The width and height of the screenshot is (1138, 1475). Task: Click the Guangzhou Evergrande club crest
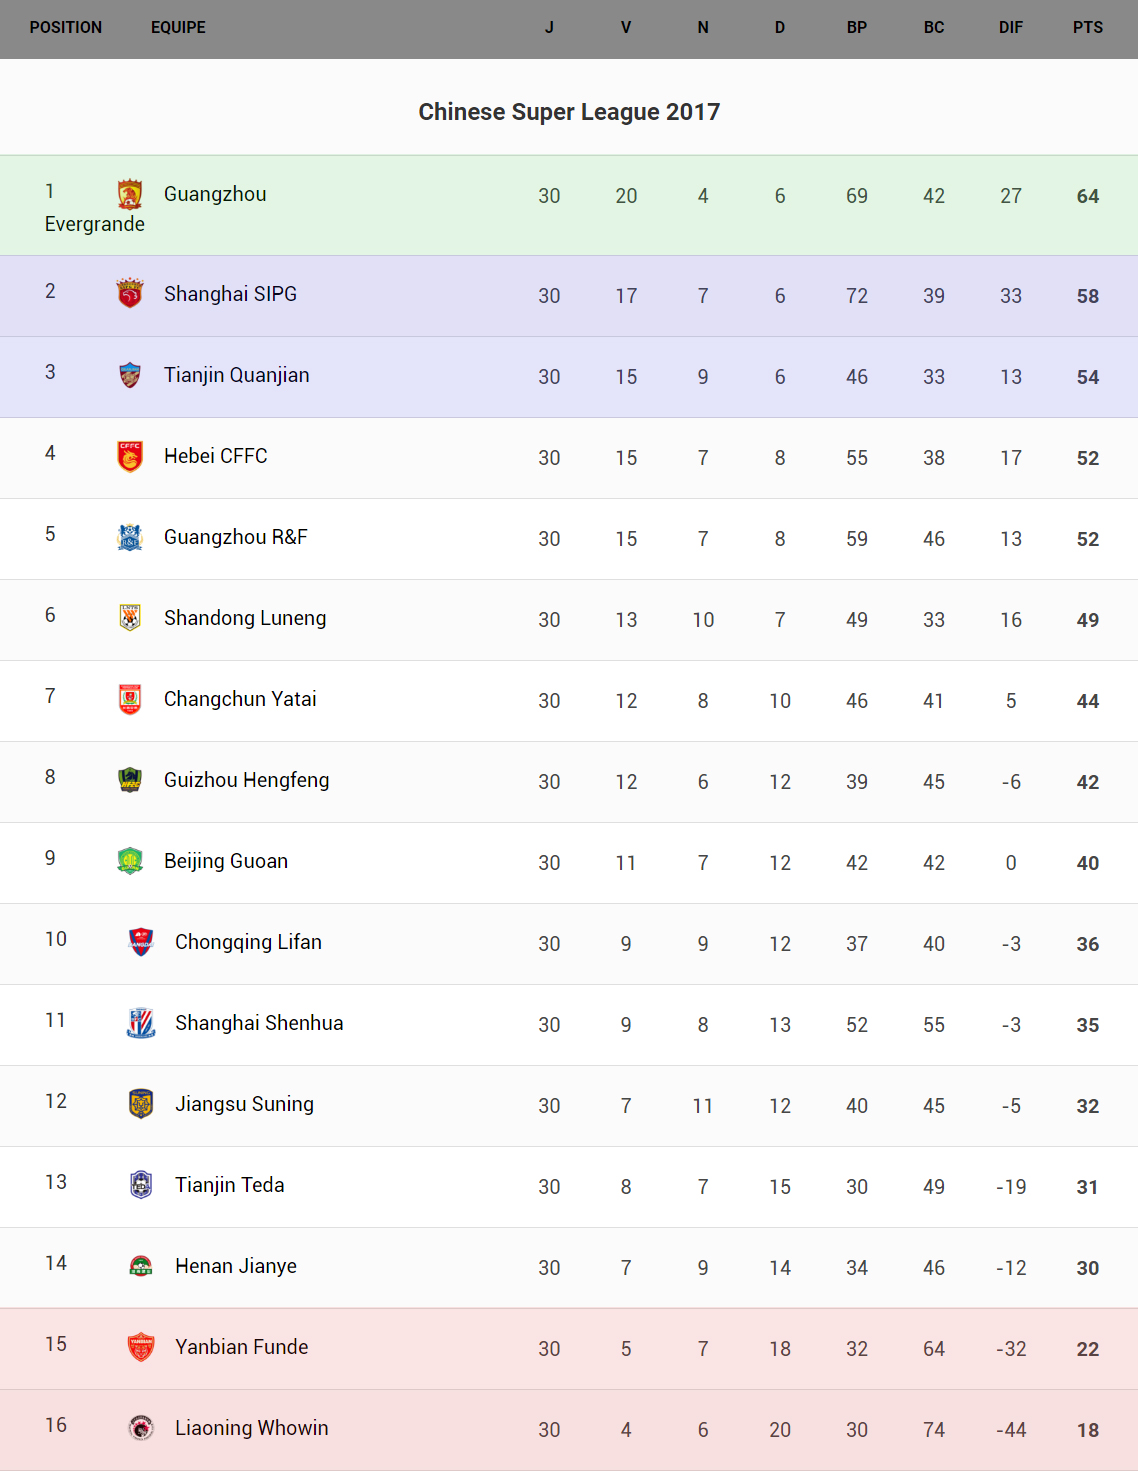130,194
